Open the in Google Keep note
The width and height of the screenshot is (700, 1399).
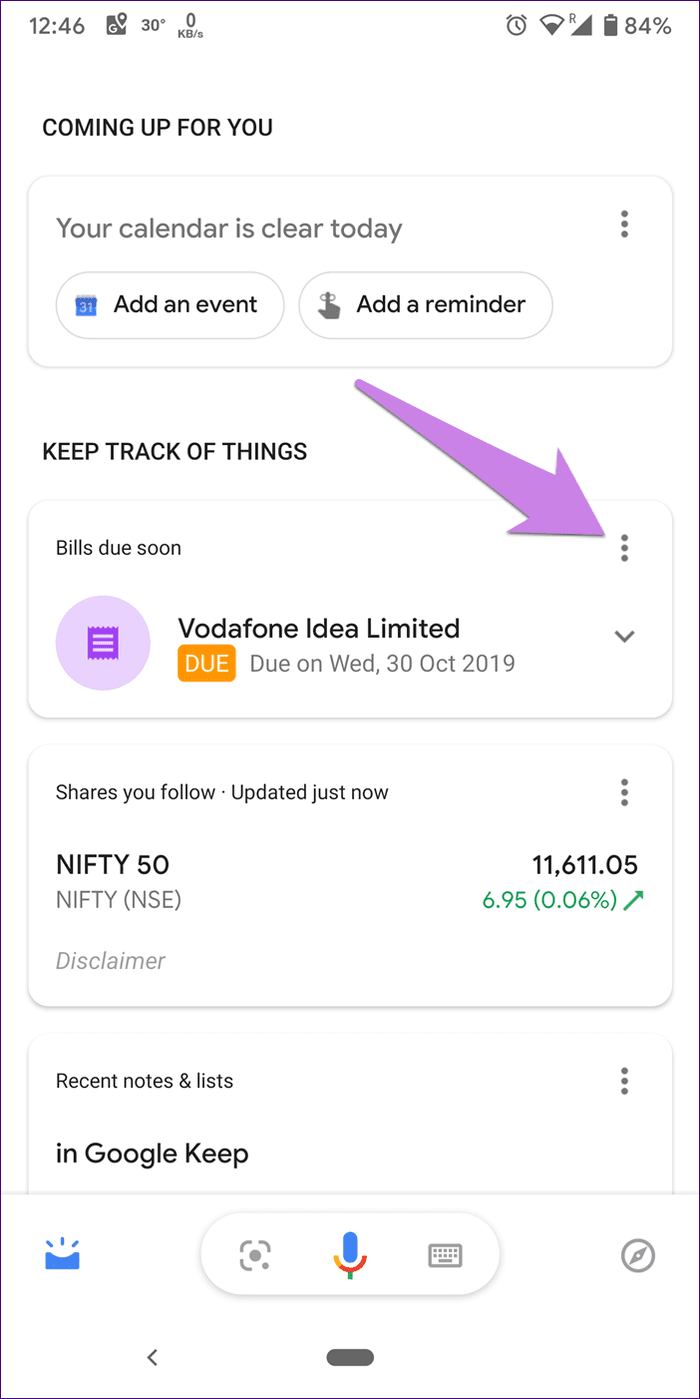(x=152, y=1153)
